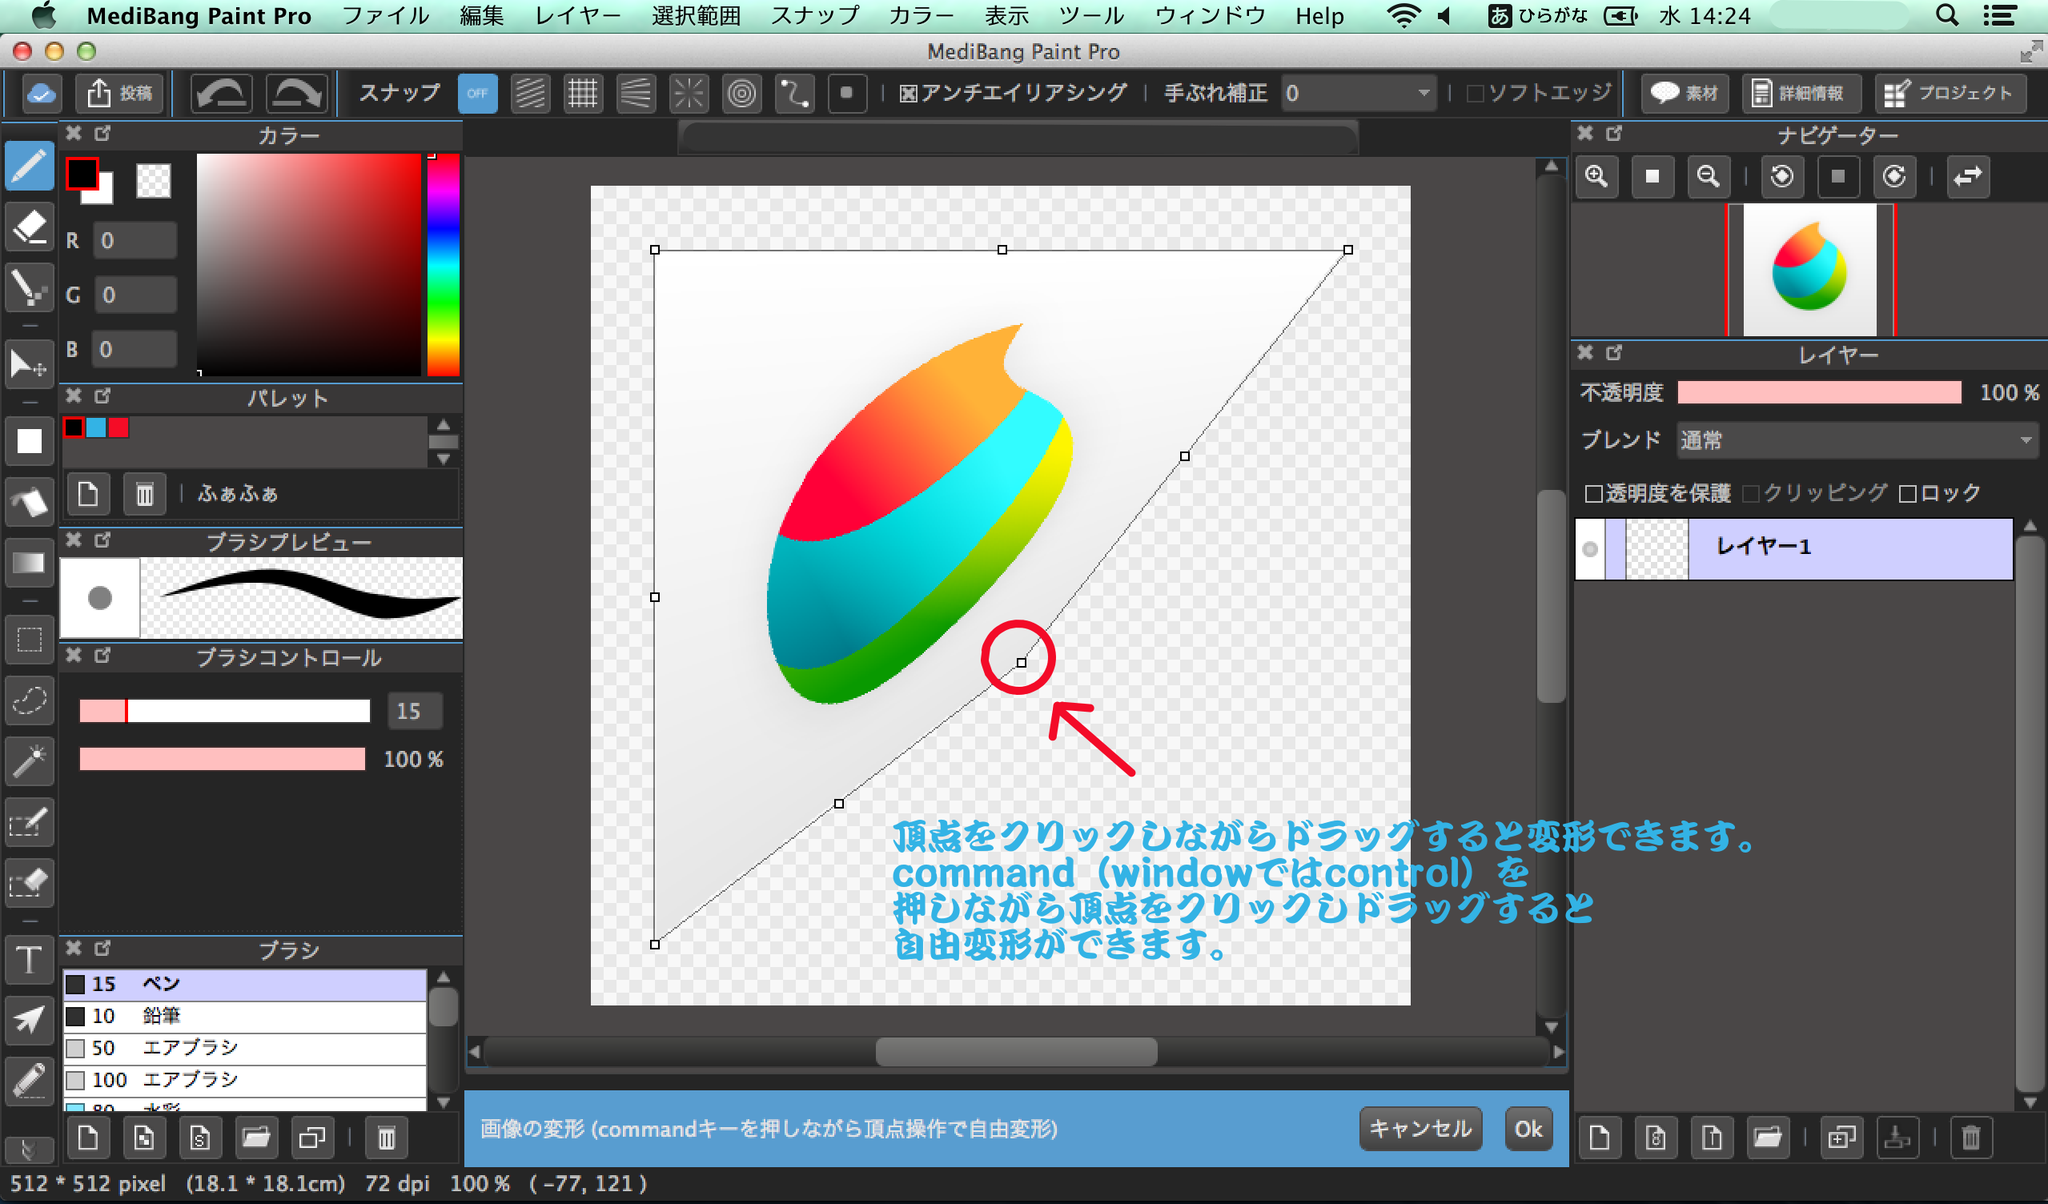The height and width of the screenshot is (1204, 2048).
Task: Click the layer 不透明度 slider
Action: (x=1819, y=393)
